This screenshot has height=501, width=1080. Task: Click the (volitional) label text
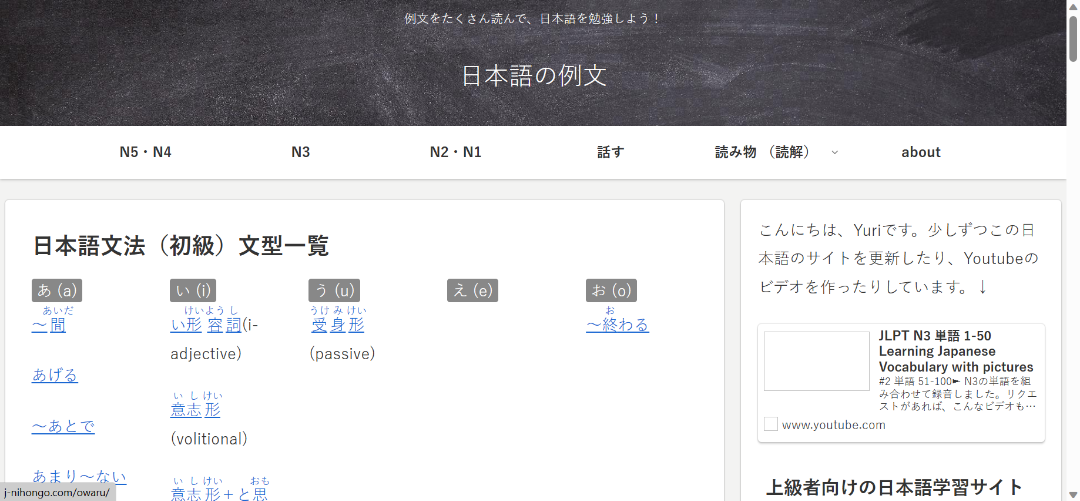coord(209,439)
